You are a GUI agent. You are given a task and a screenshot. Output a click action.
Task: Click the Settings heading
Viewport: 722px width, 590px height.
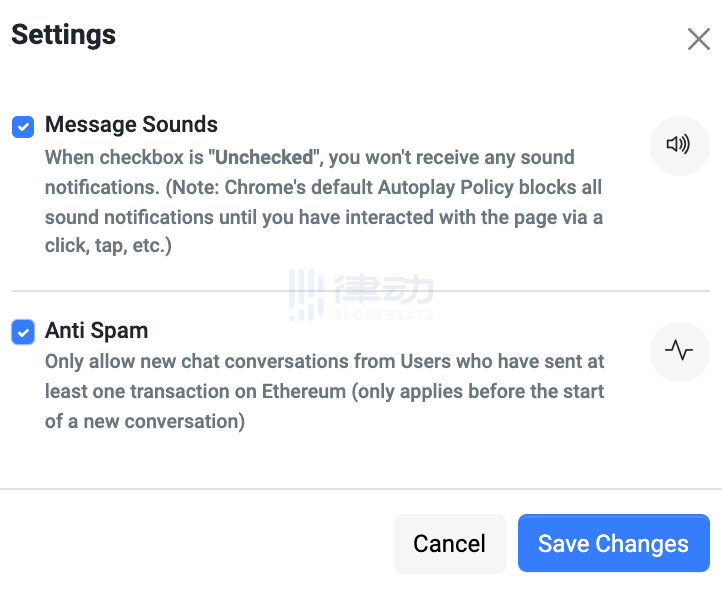tap(63, 35)
